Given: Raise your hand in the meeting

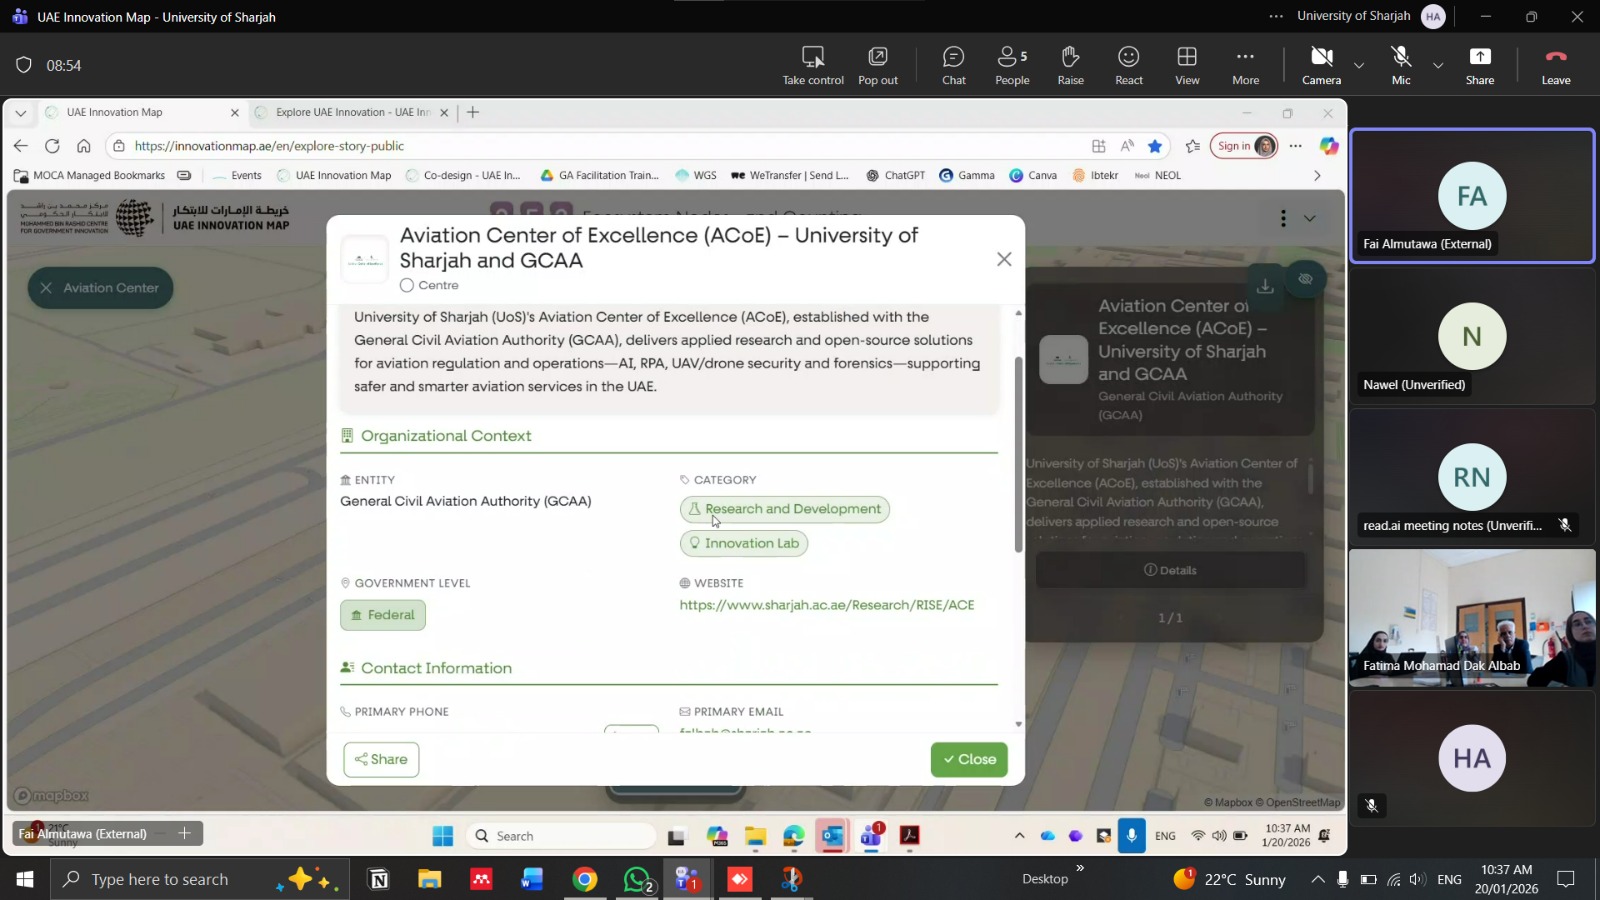Looking at the screenshot, I should pyautogui.click(x=1070, y=65).
